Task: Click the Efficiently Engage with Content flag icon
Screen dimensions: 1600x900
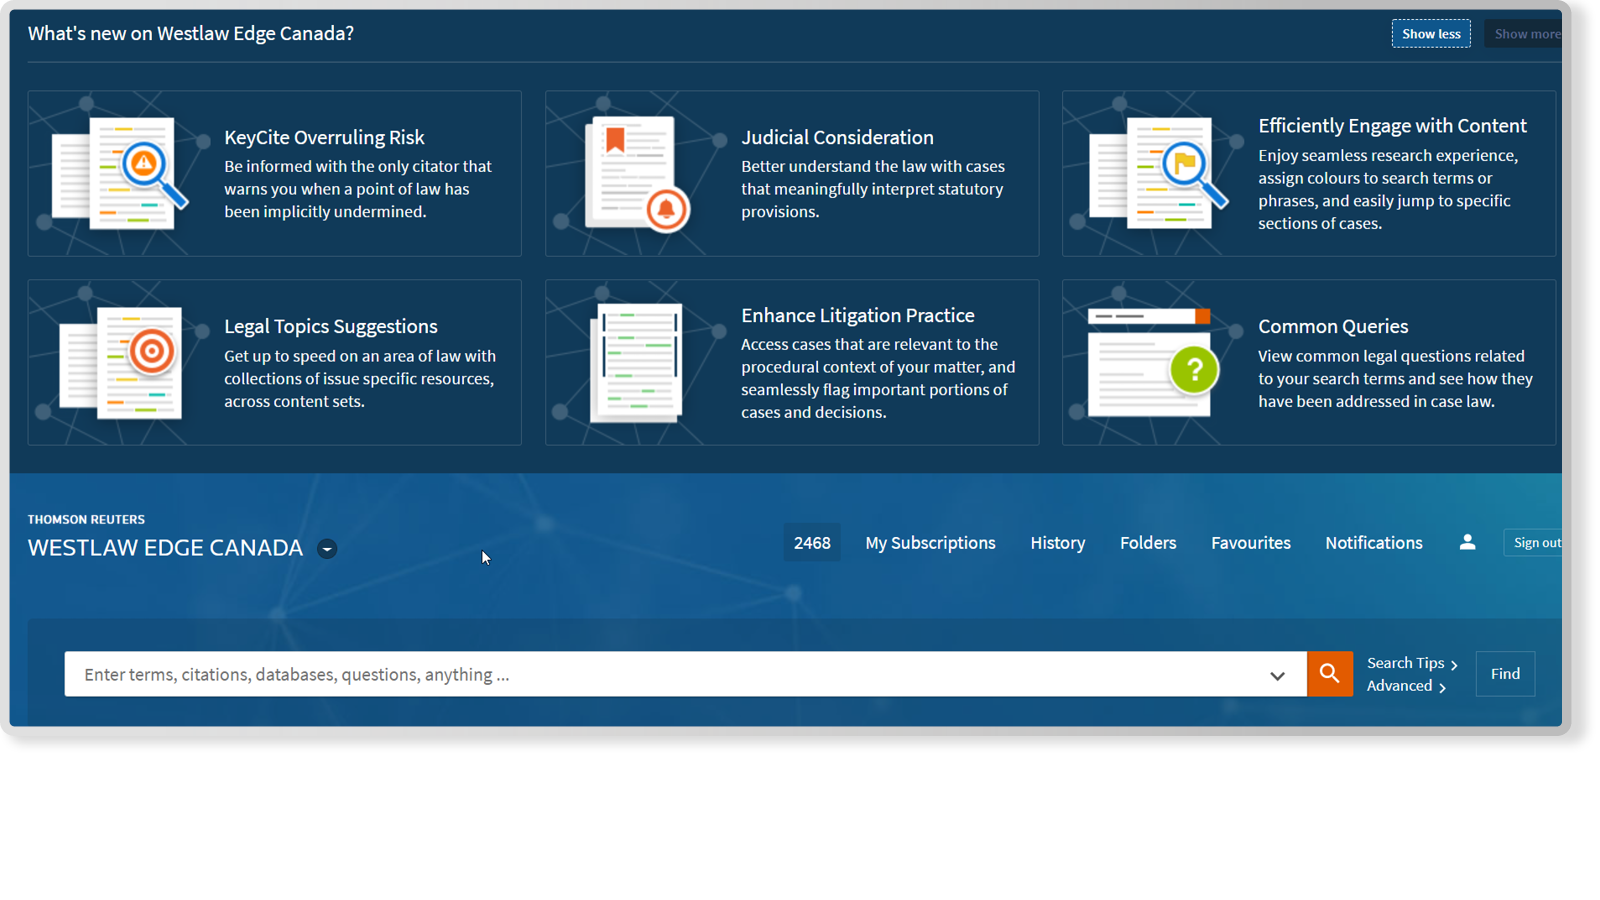Action: [x=1158, y=173]
